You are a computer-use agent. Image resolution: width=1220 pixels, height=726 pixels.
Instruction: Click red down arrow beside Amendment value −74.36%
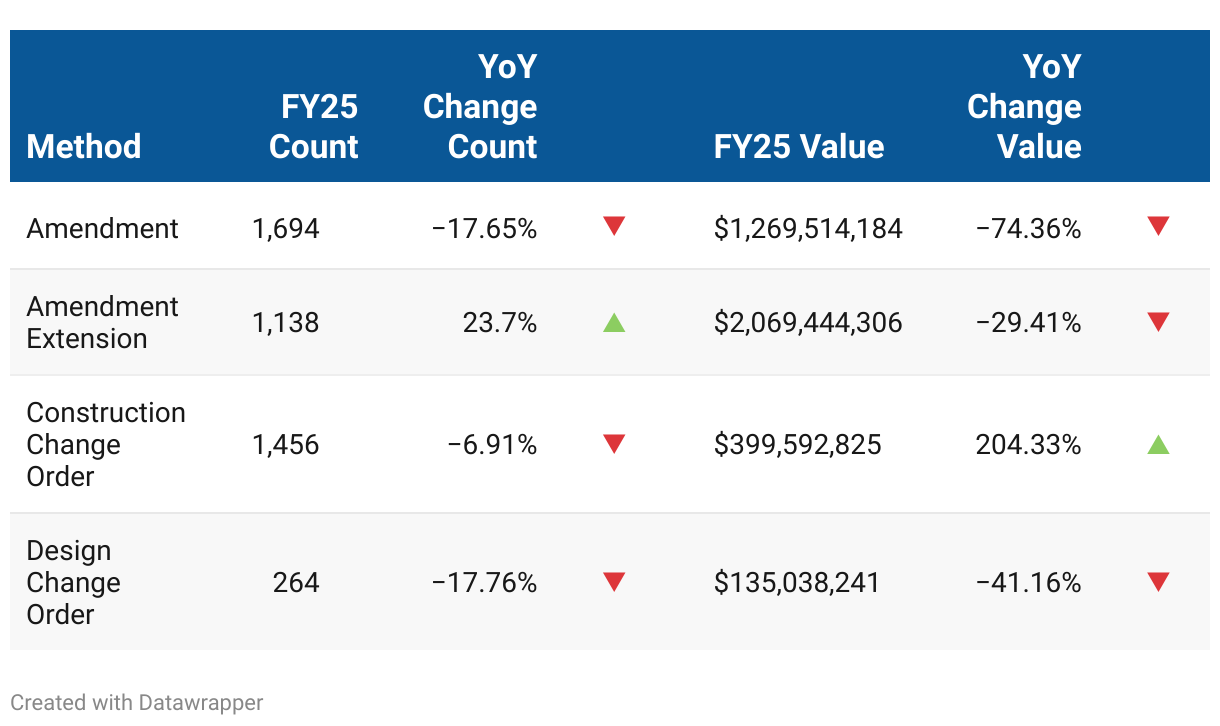click(x=1158, y=226)
